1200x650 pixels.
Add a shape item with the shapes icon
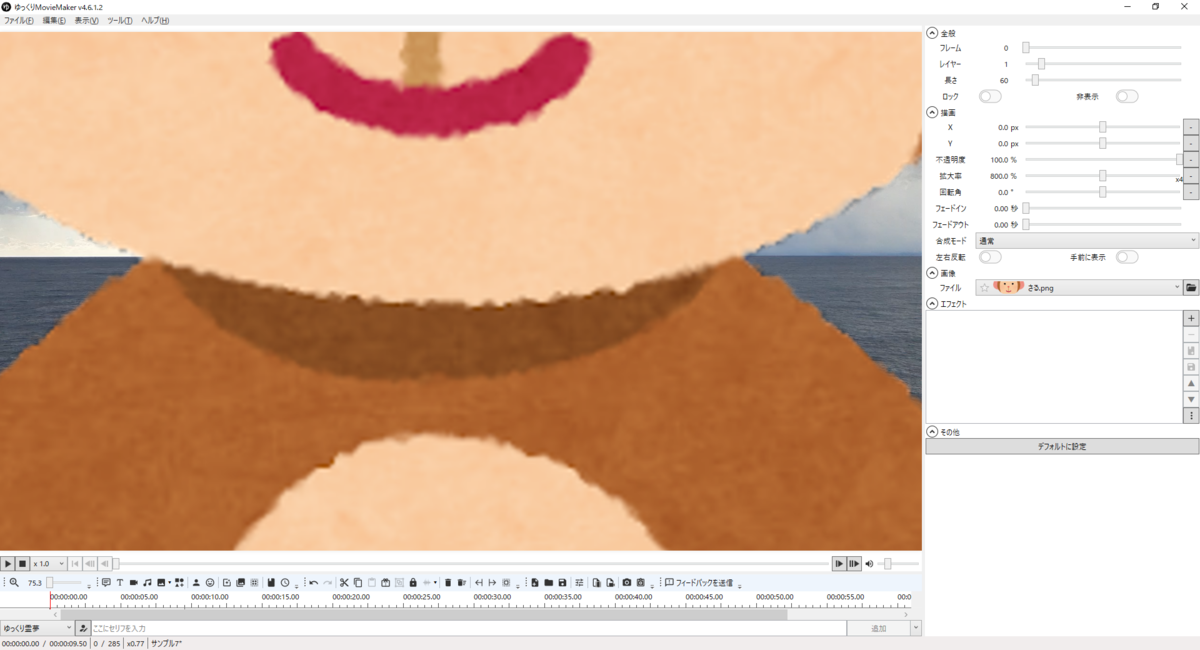(178, 582)
